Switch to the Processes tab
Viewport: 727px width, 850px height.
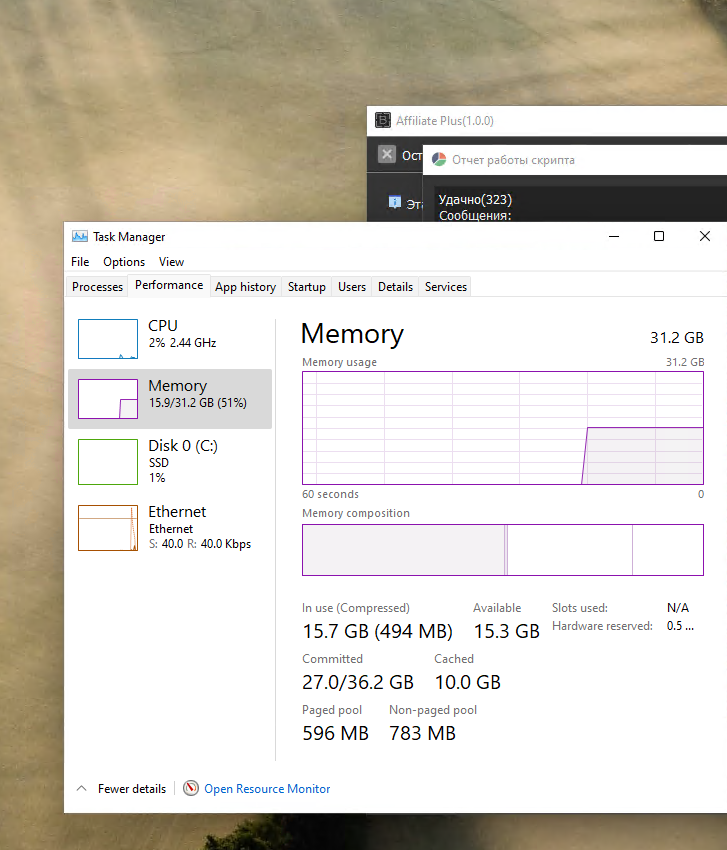(x=98, y=287)
